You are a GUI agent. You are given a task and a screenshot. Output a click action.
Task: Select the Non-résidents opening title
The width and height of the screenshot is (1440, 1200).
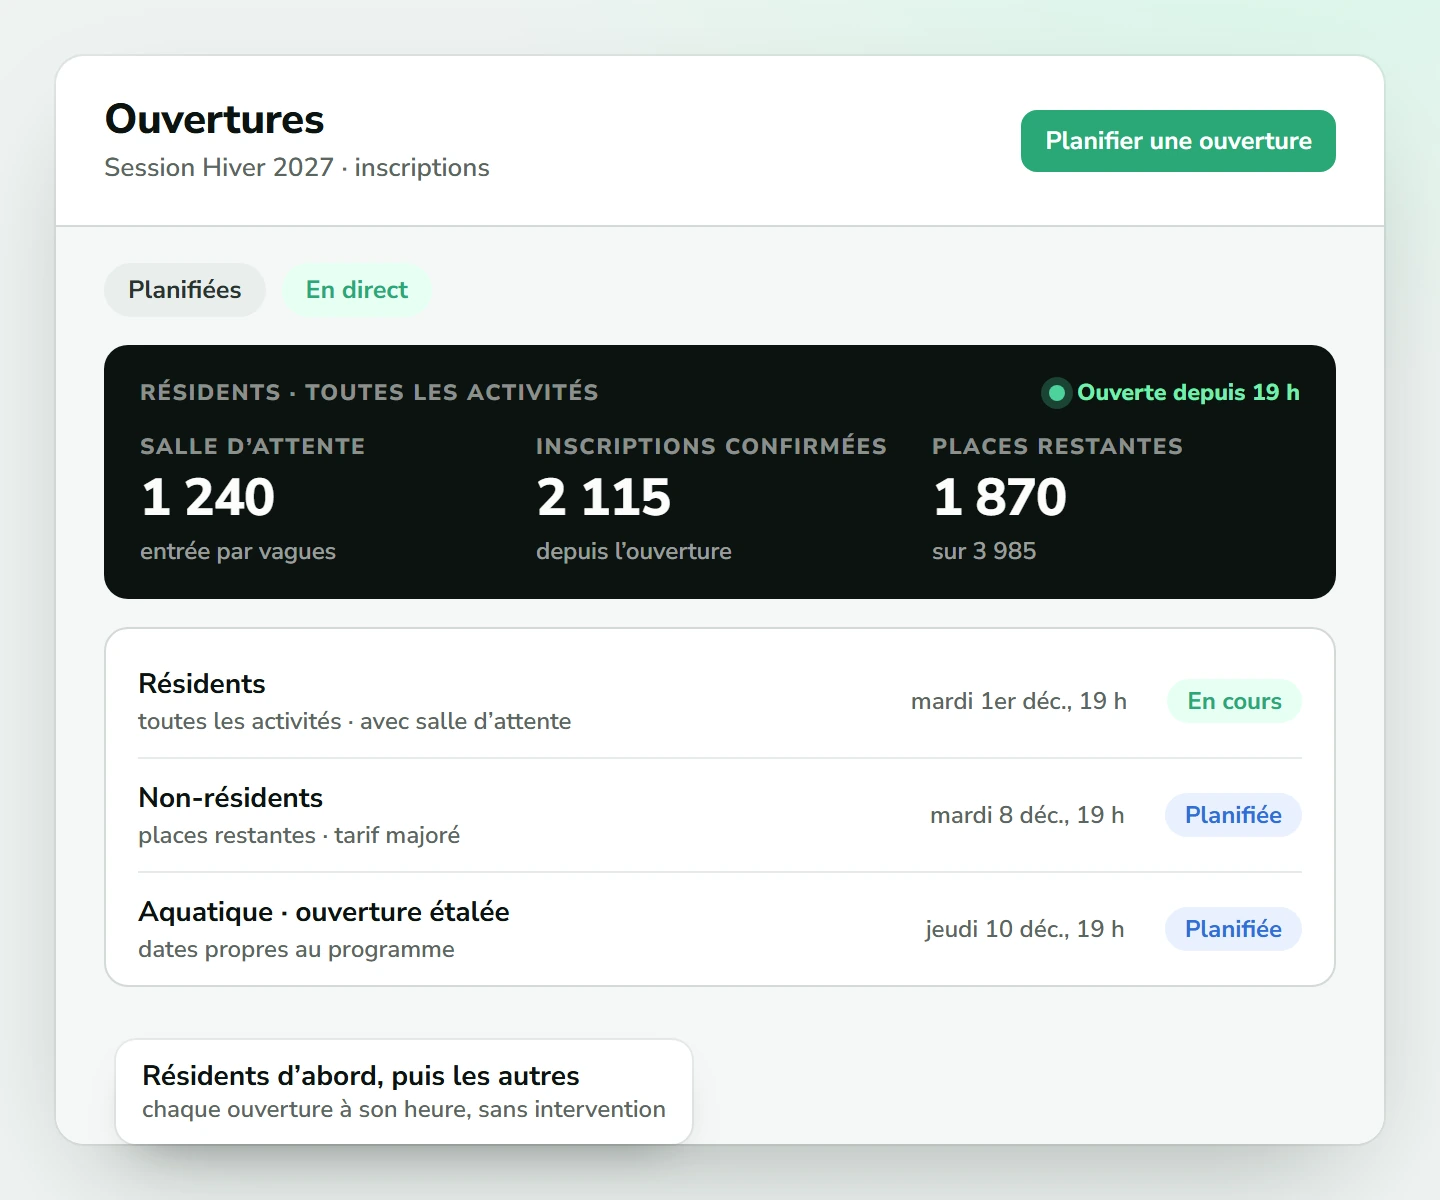point(231,798)
